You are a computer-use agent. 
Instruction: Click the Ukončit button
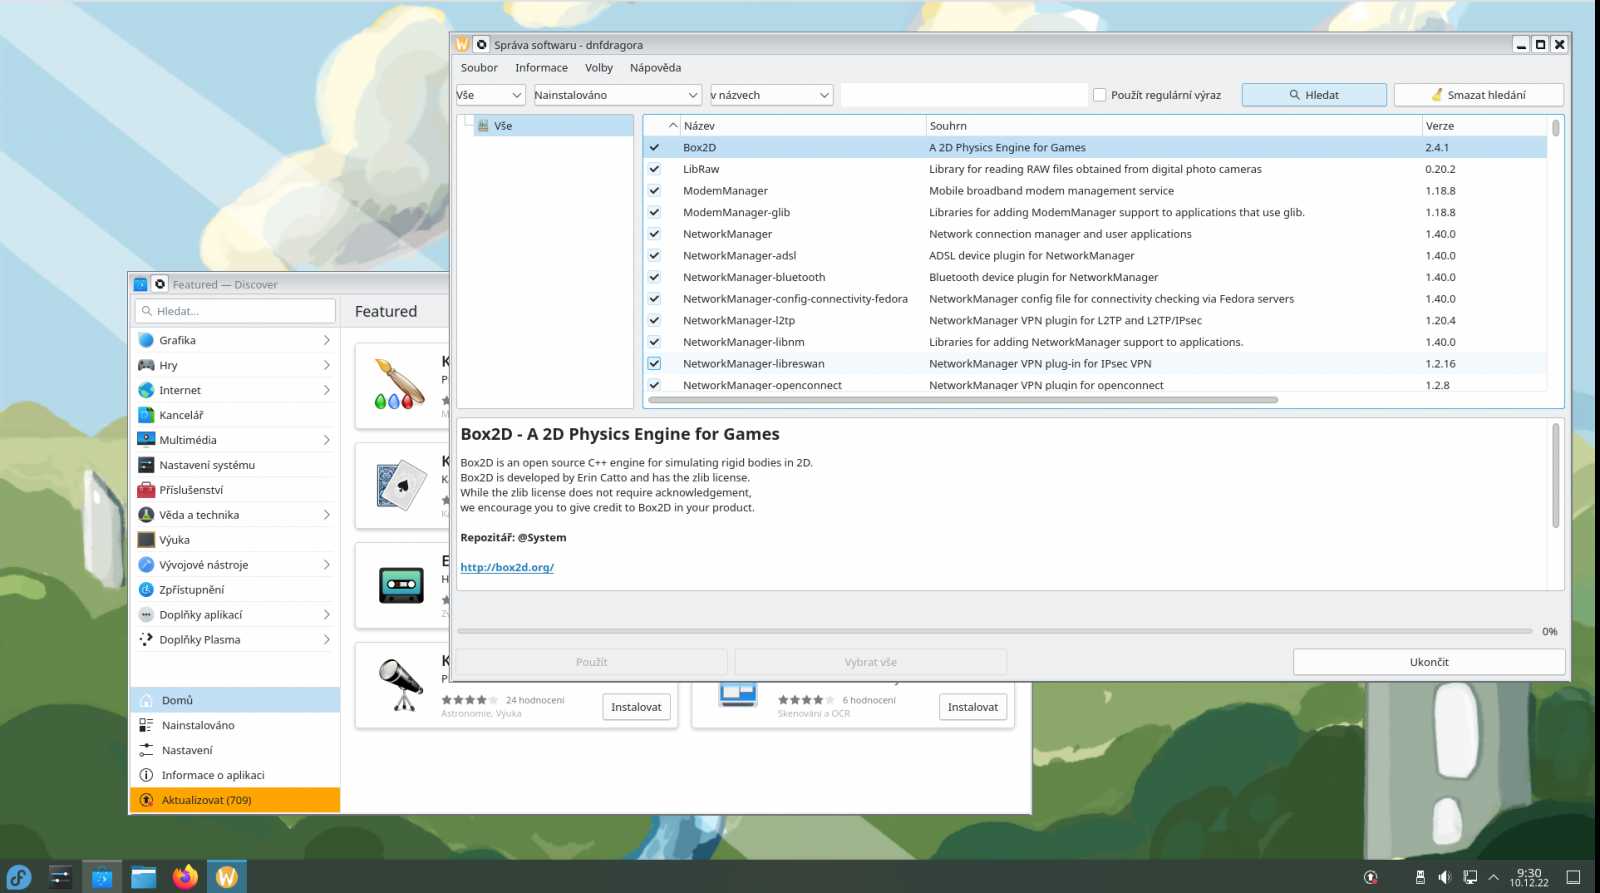[x=1429, y=662]
